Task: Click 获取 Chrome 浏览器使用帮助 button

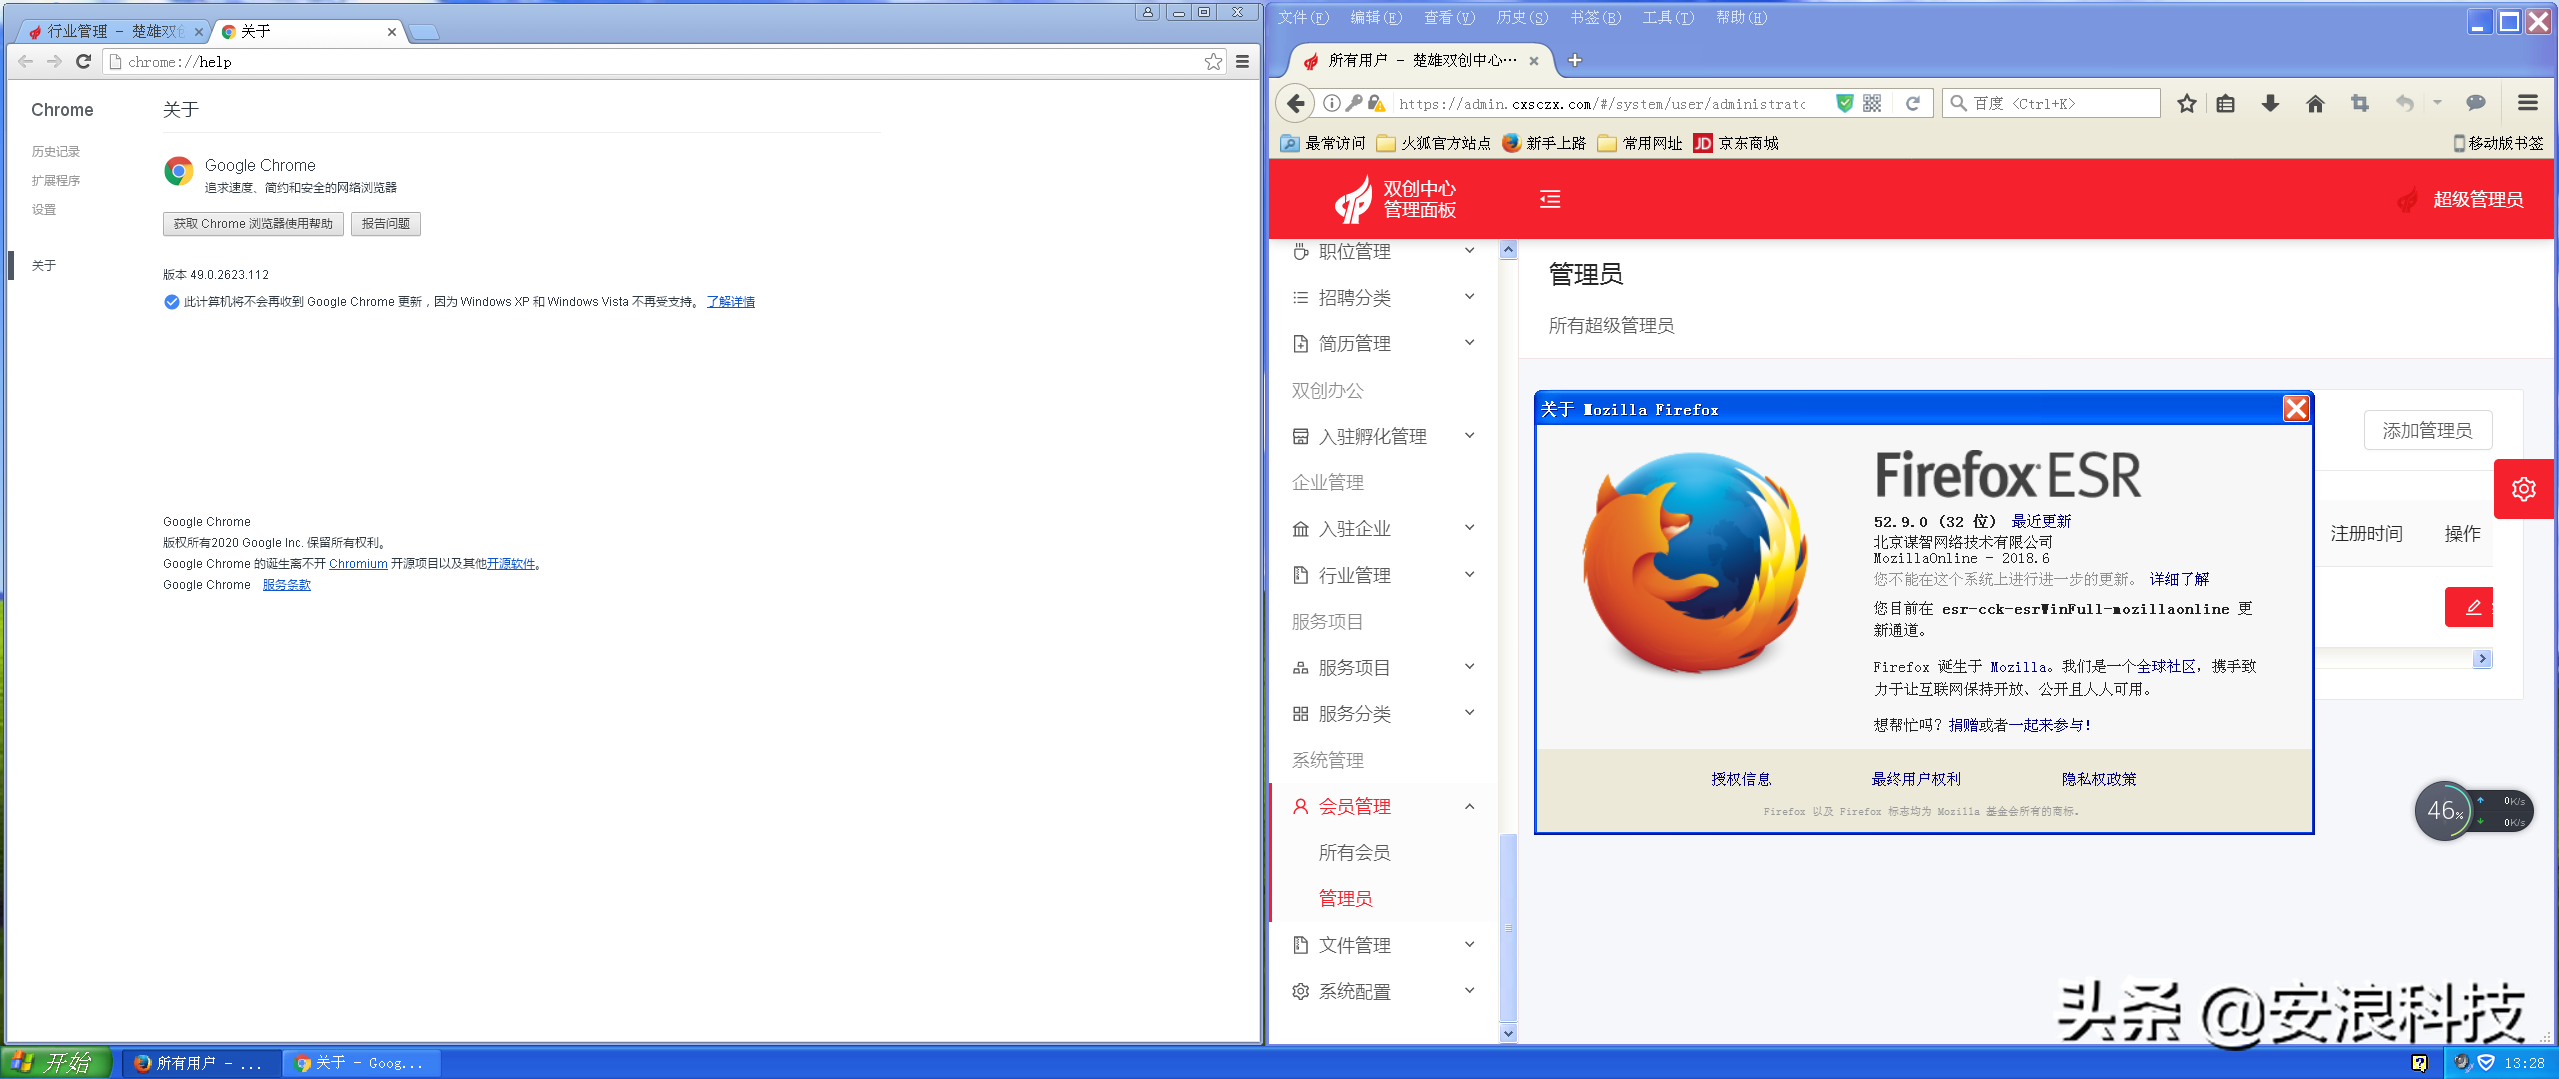Action: (x=253, y=224)
